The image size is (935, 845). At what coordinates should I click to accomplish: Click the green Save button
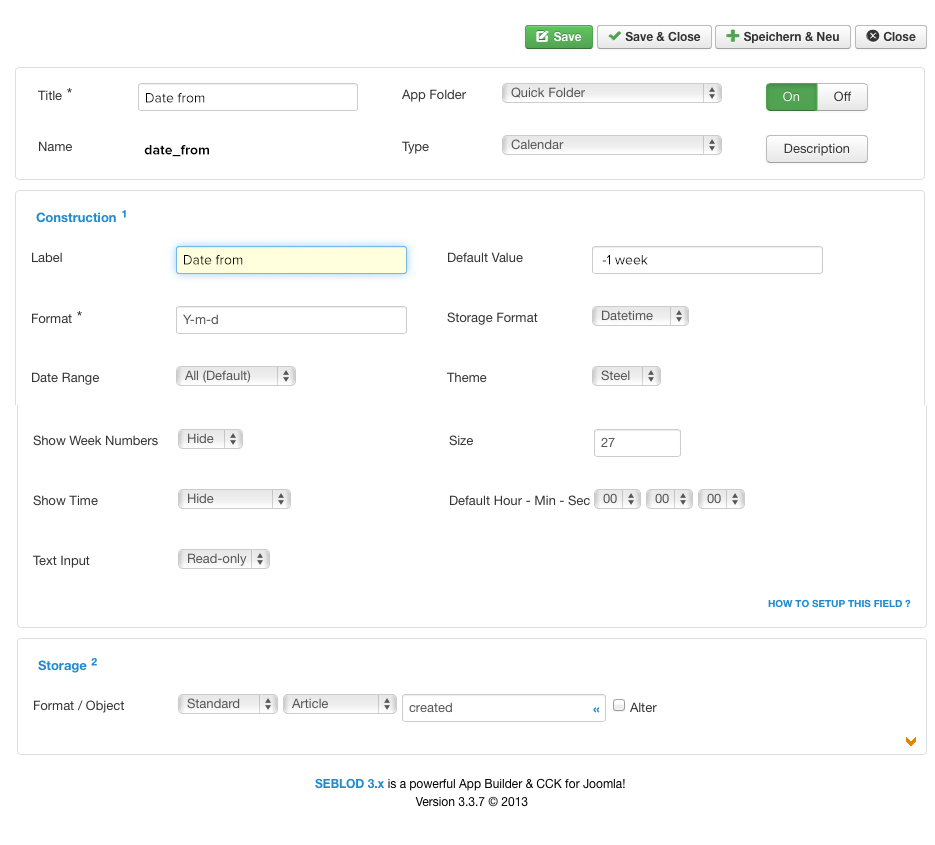tap(558, 37)
